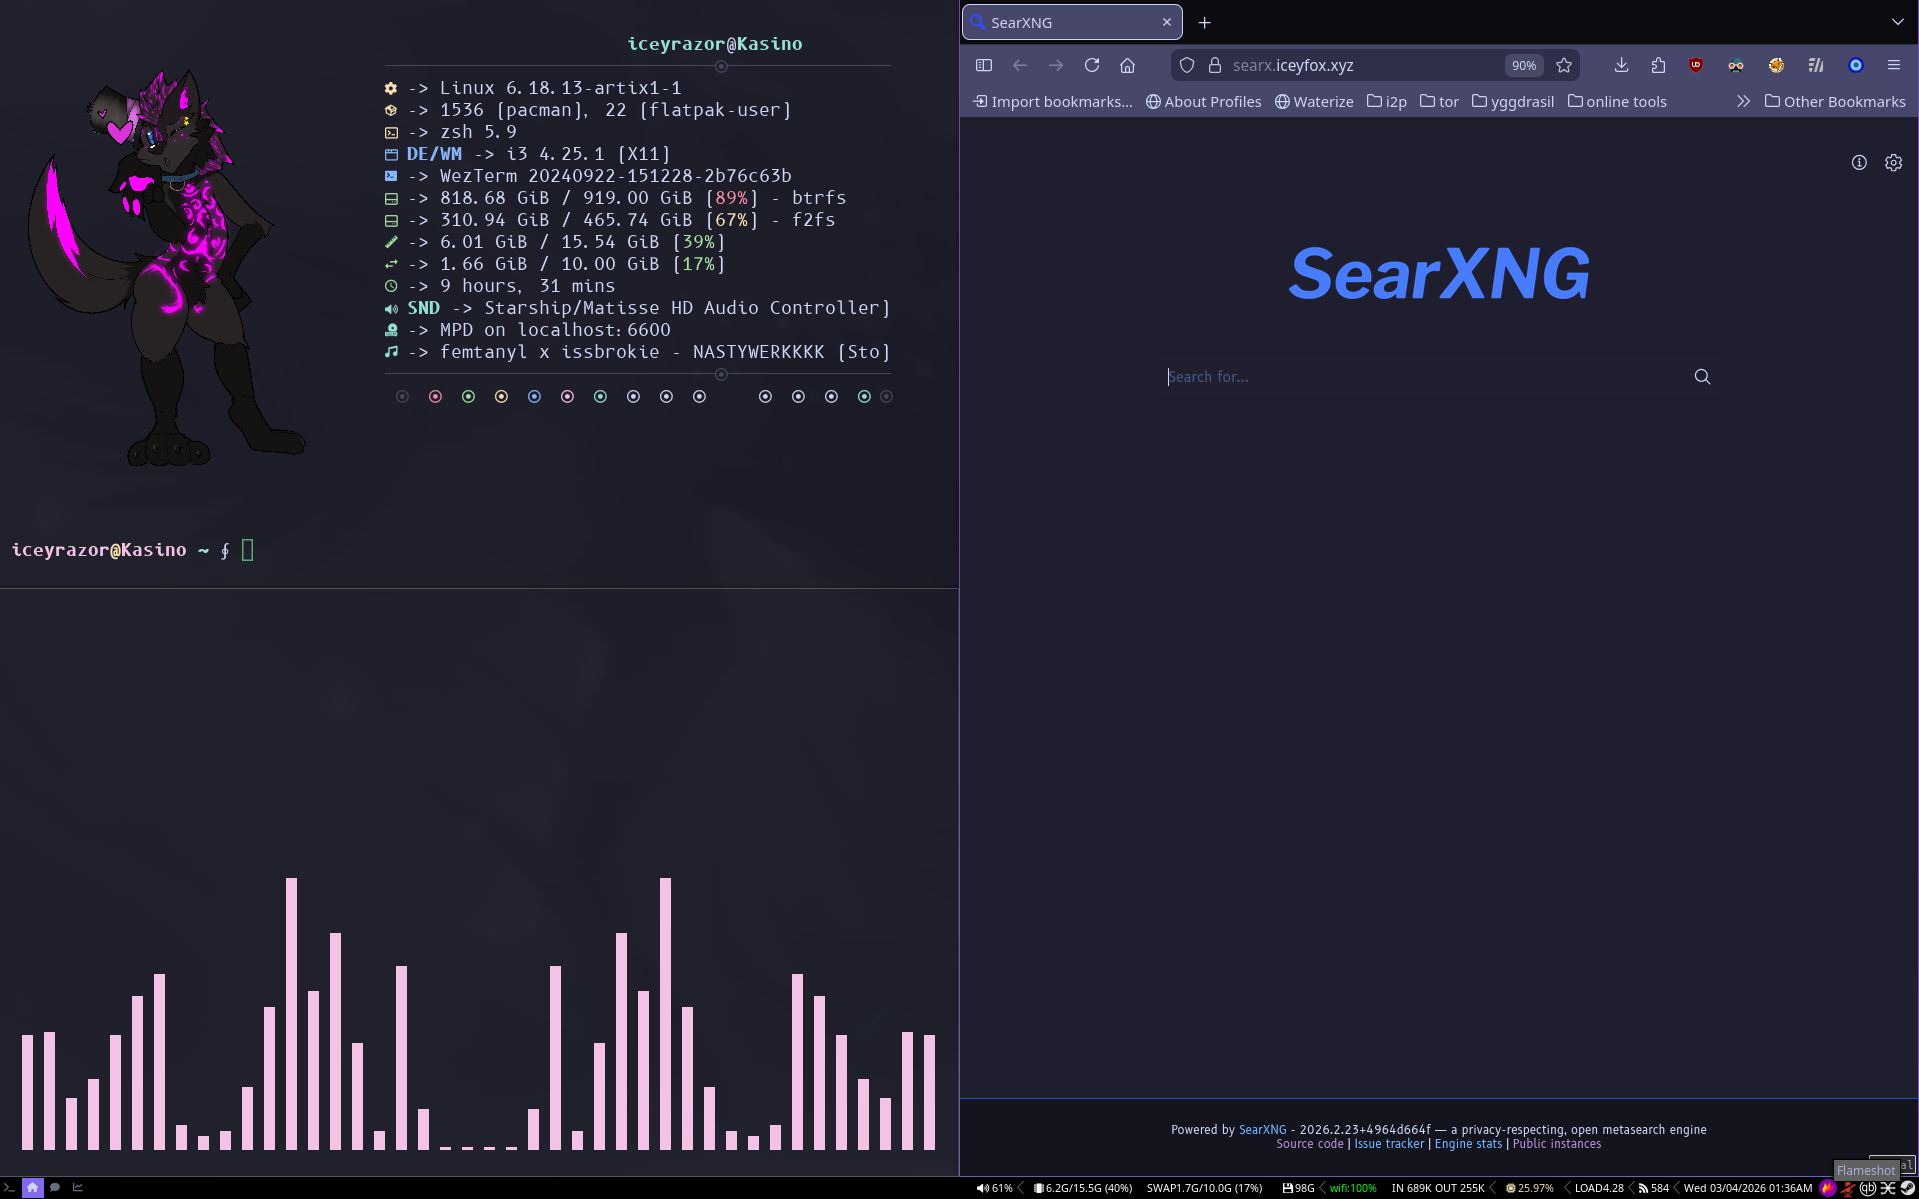1919x1199 pixels.
Task: Reload the SearXNG page
Action: (x=1092, y=65)
